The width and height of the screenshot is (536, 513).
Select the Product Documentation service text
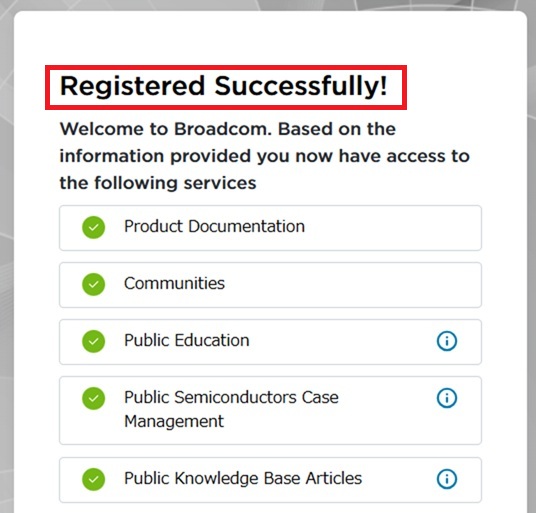[214, 226]
